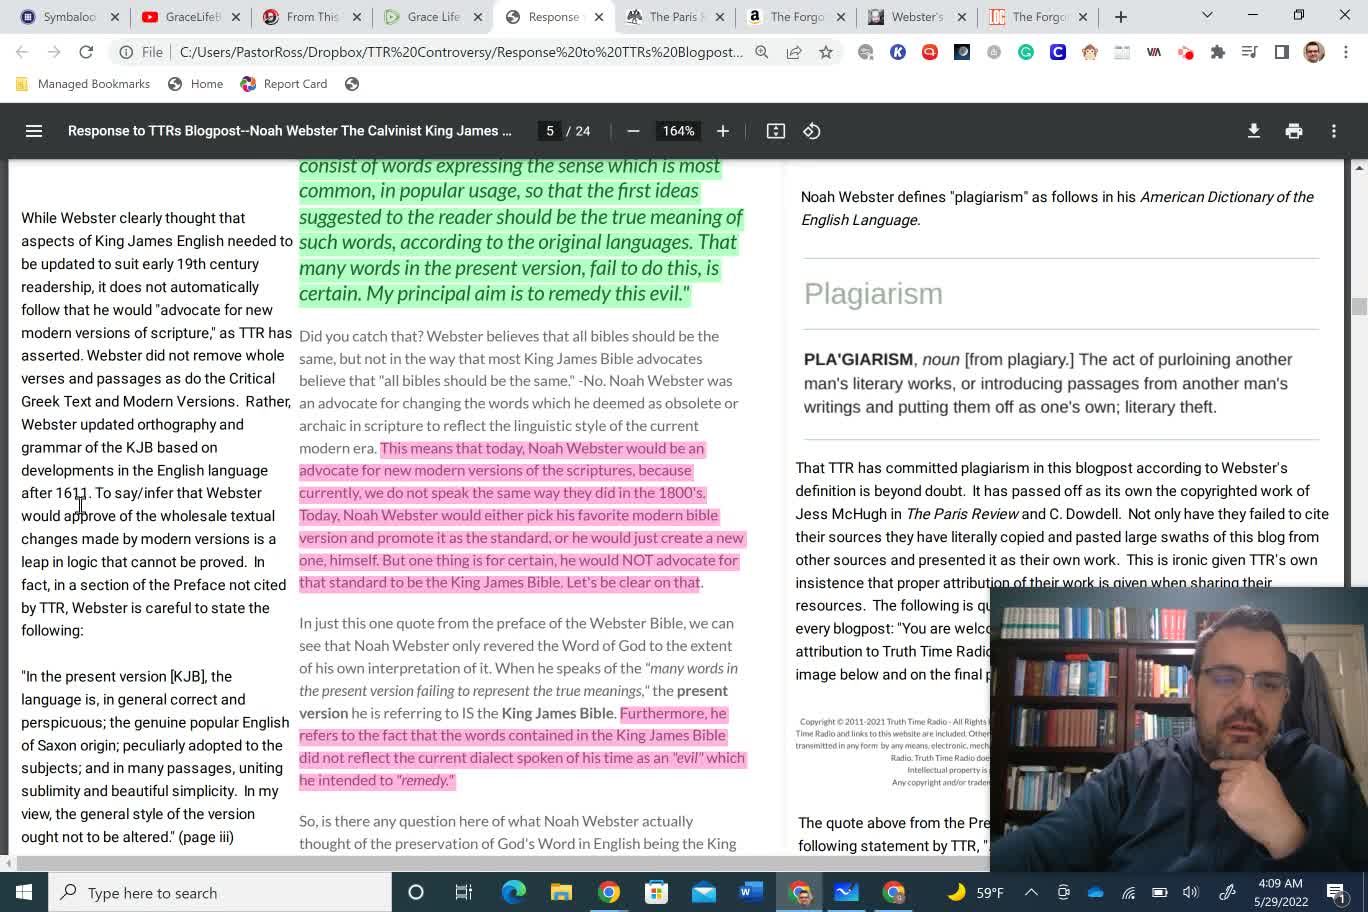Print the PDF document
Viewport: 1368px width, 912px height.
1294,131
